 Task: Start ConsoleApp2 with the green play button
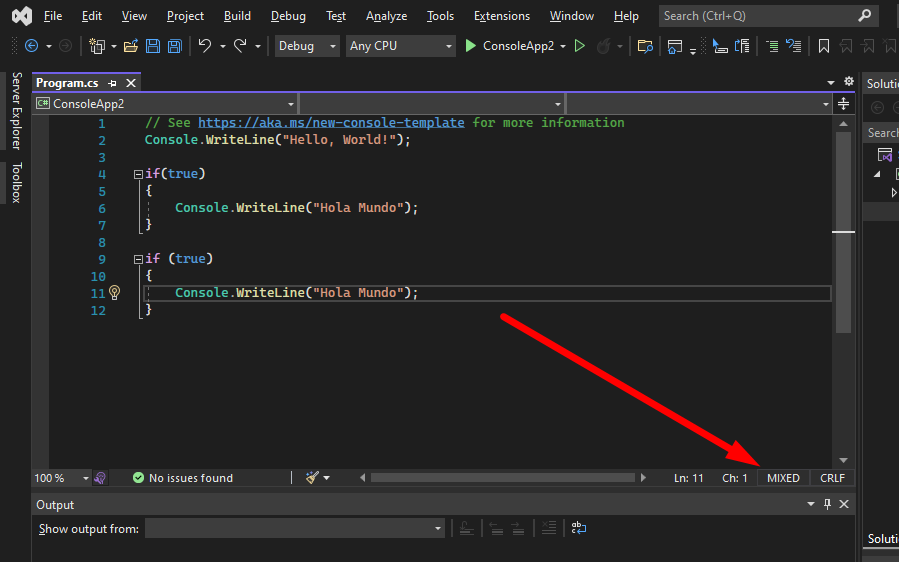click(470, 46)
